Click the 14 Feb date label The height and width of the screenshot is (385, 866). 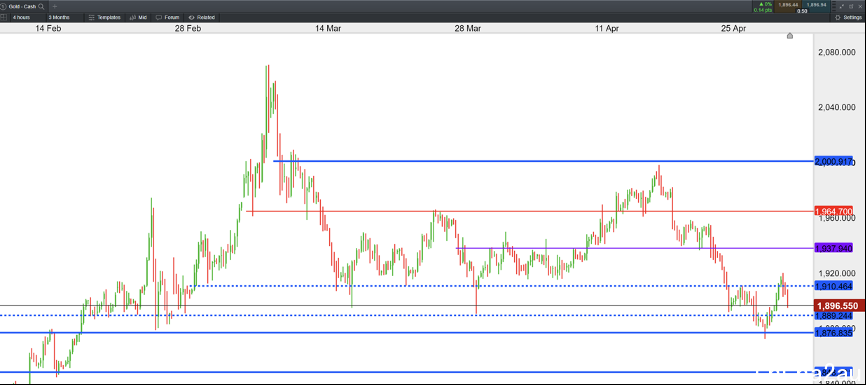48,28
